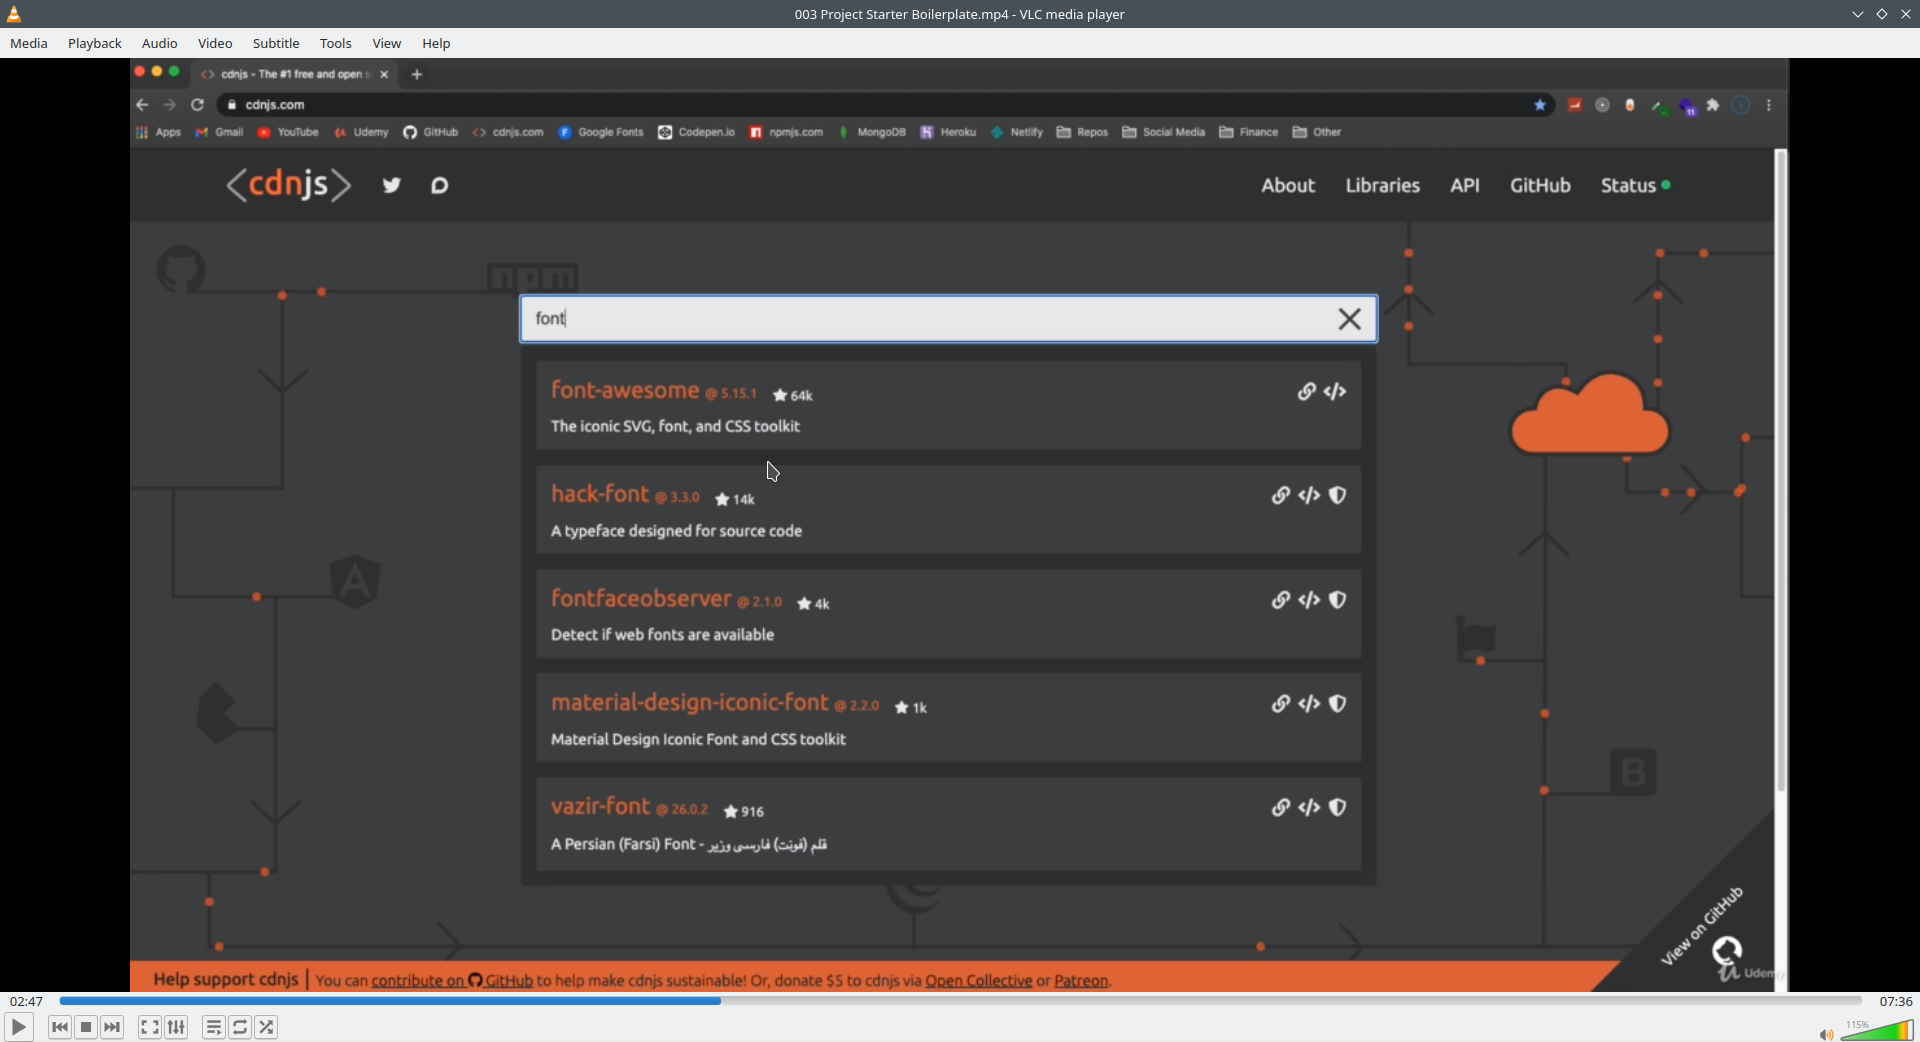The image size is (1920, 1042).
Task: Open the Media menu
Action: coord(29,43)
